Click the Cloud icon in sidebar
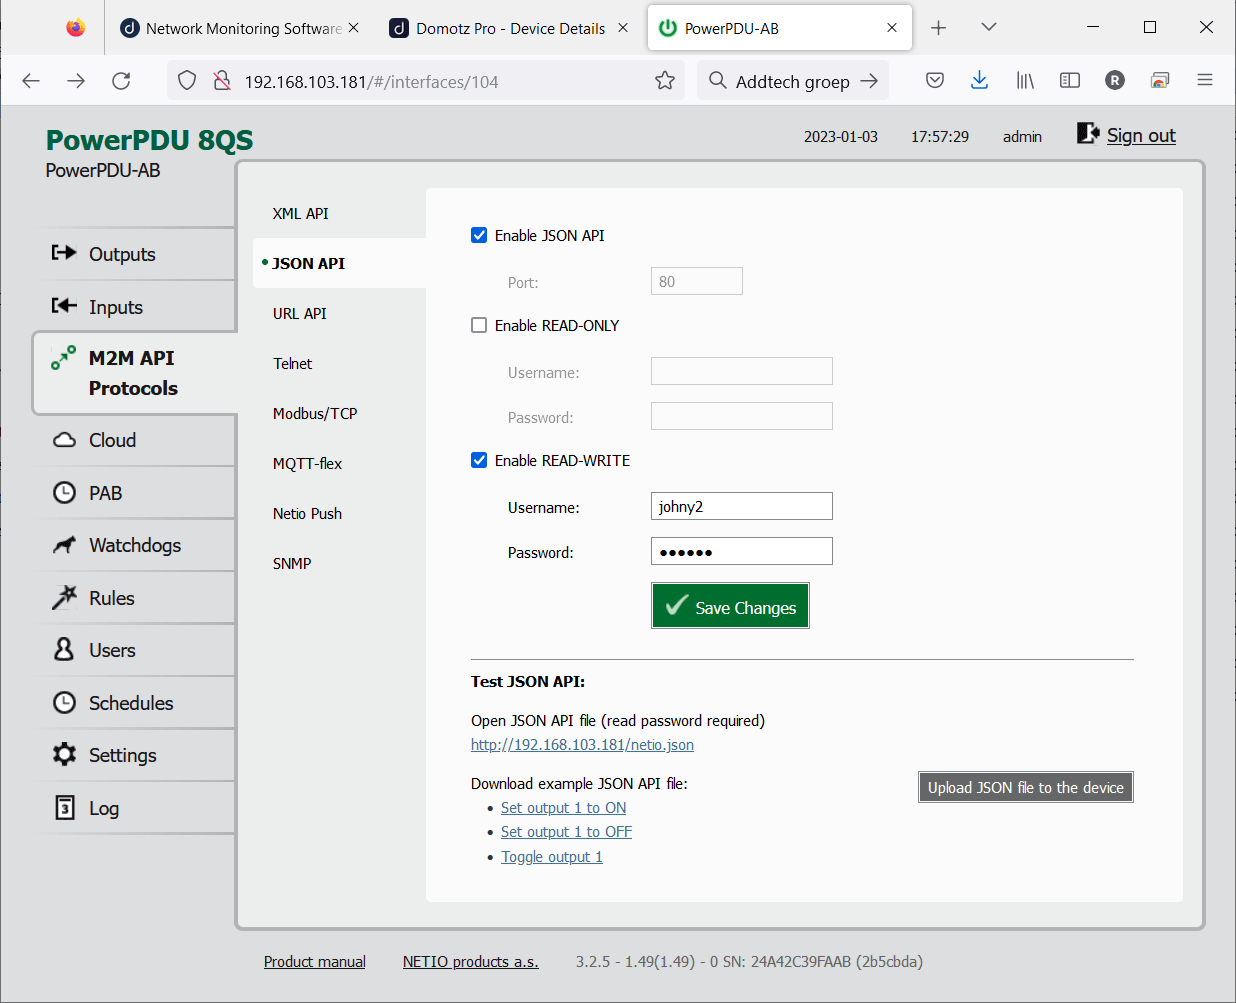The height and width of the screenshot is (1003, 1236). pos(64,440)
